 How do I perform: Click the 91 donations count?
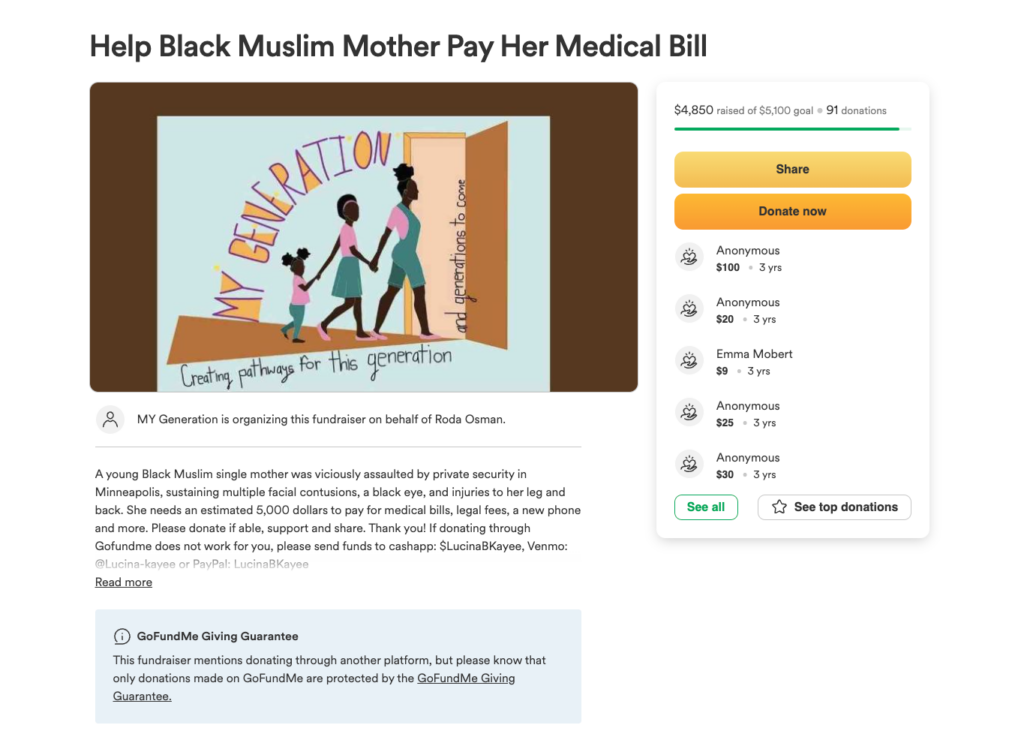pyautogui.click(x=856, y=110)
